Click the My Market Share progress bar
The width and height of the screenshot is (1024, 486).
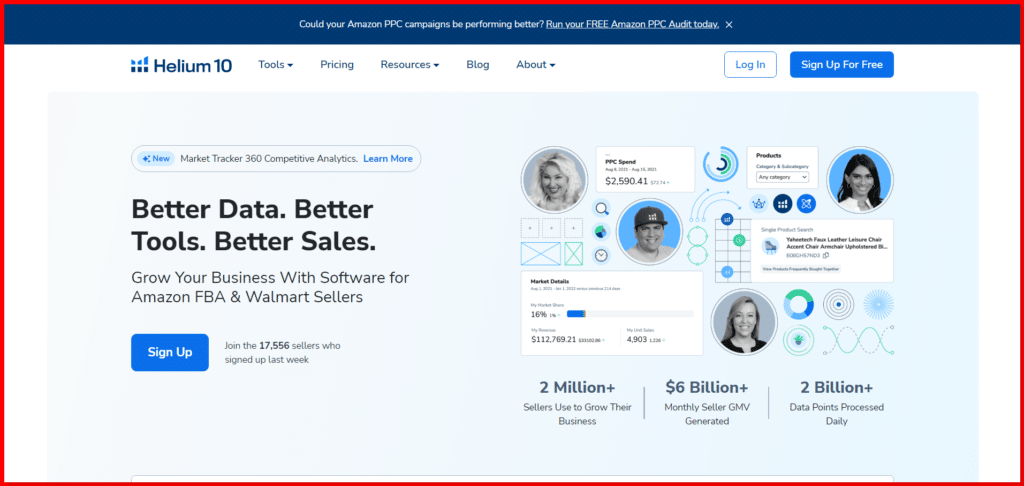click(x=630, y=314)
